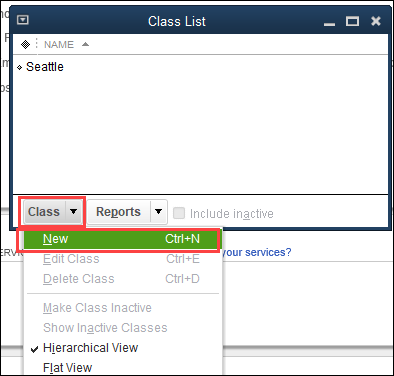Enable the Include inactive checkbox
The width and height of the screenshot is (394, 376).
click(x=179, y=213)
